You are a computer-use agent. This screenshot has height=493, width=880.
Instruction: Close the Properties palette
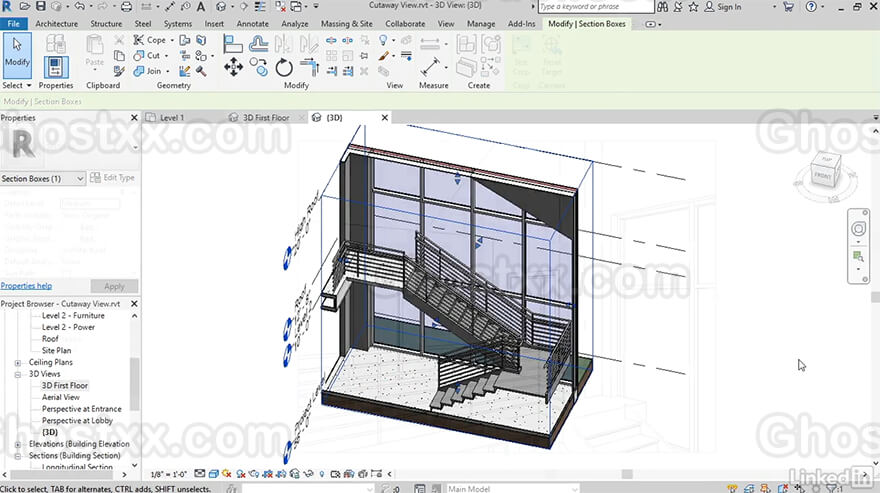click(134, 117)
